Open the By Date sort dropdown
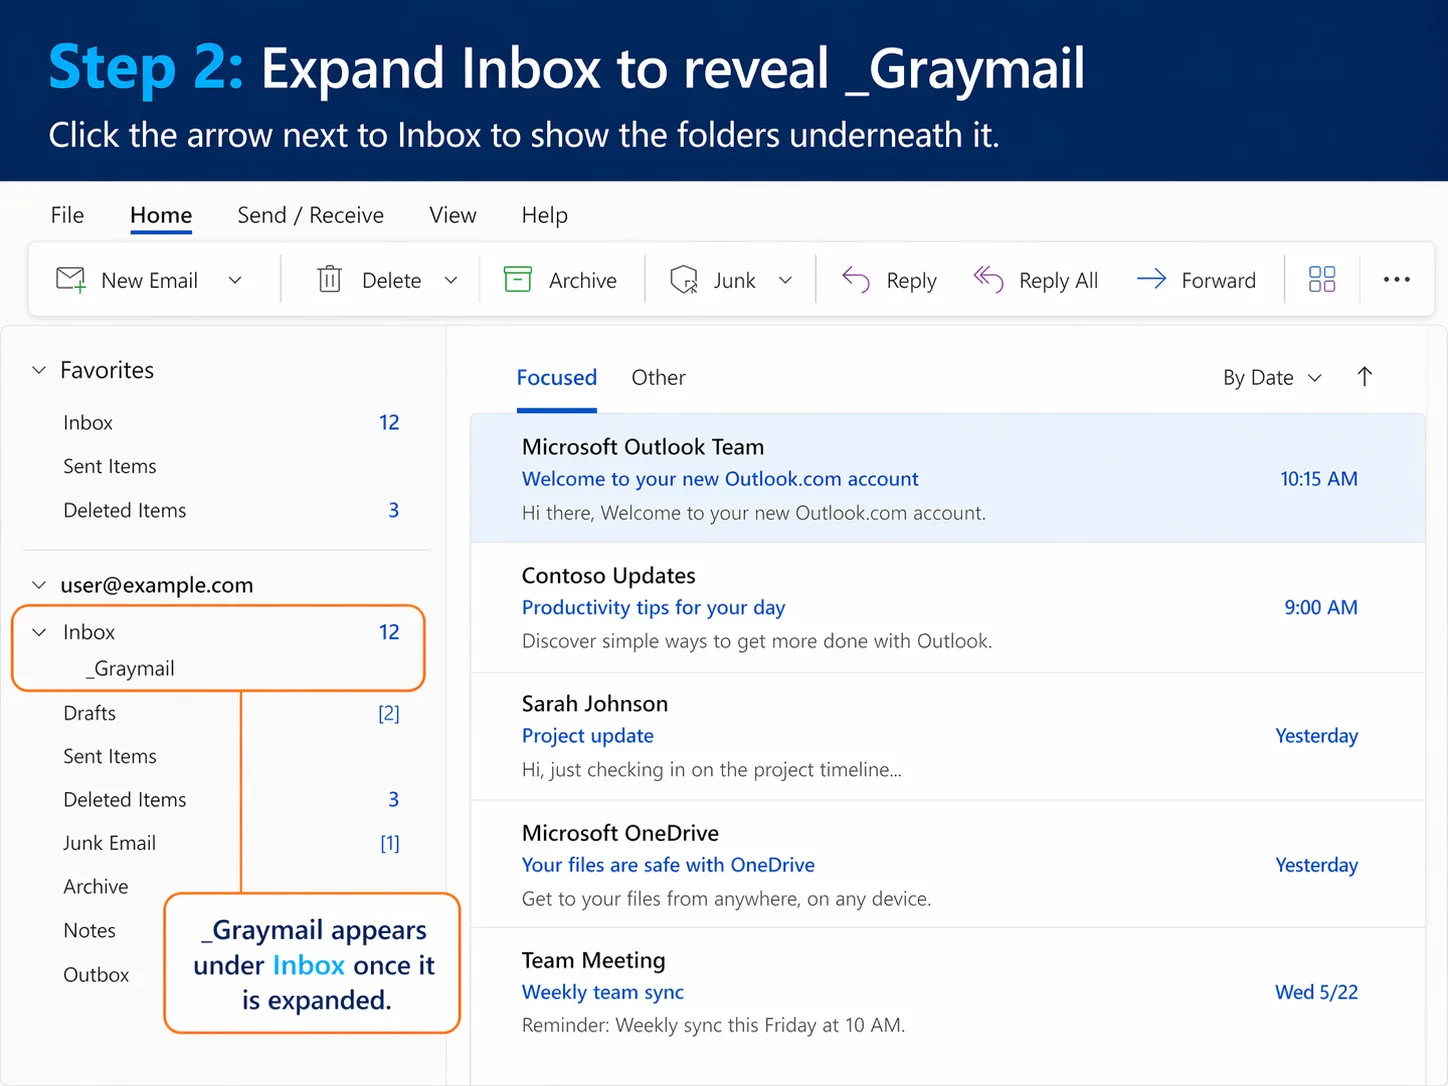This screenshot has width=1448, height=1086. [x=1272, y=378]
